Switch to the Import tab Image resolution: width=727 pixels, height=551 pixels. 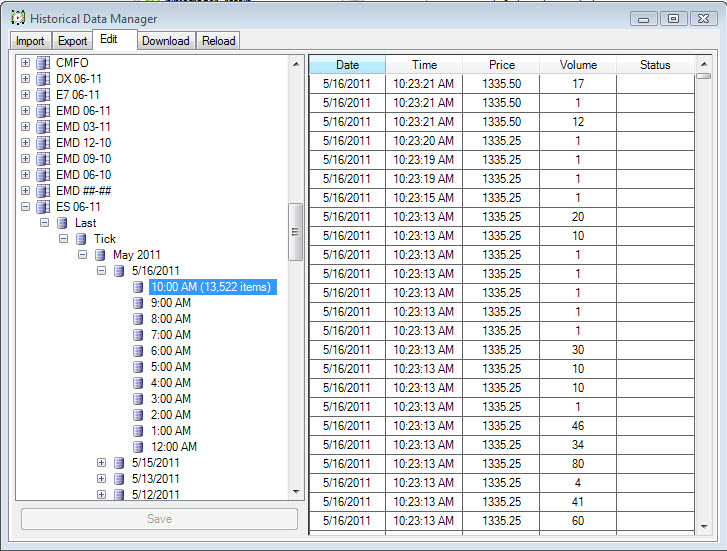31,41
